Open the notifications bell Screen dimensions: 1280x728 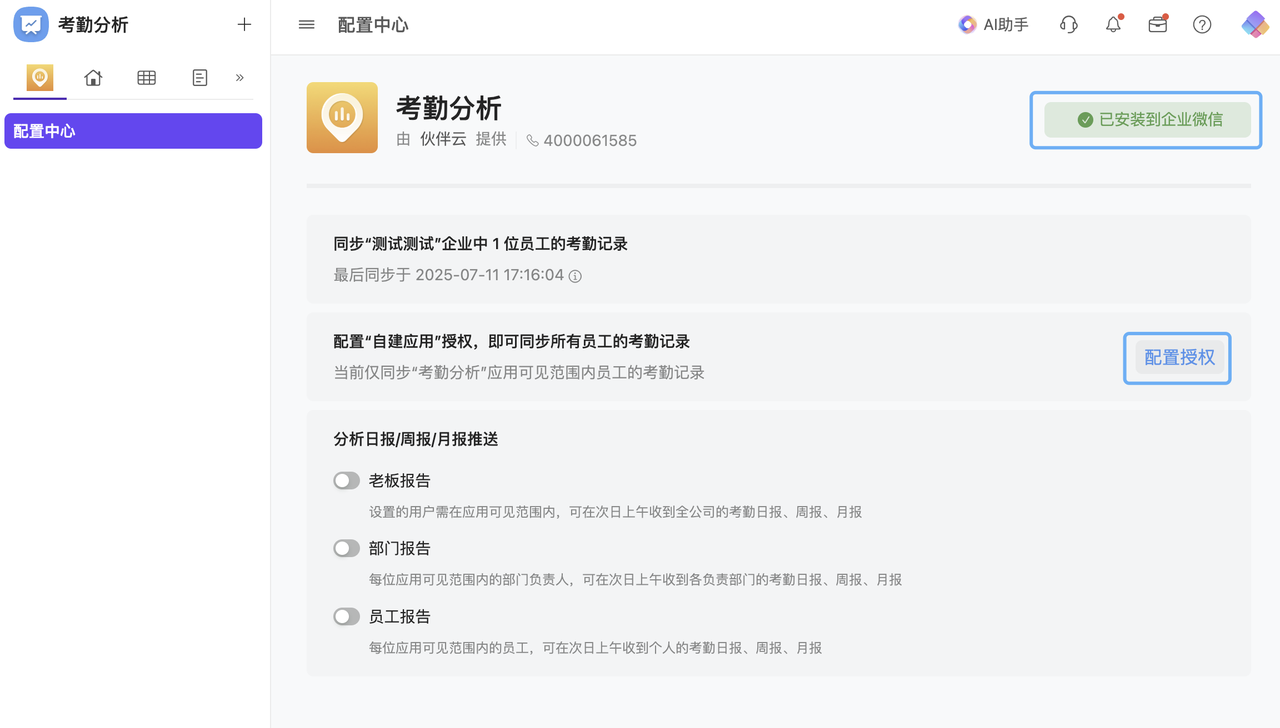[1113, 25]
